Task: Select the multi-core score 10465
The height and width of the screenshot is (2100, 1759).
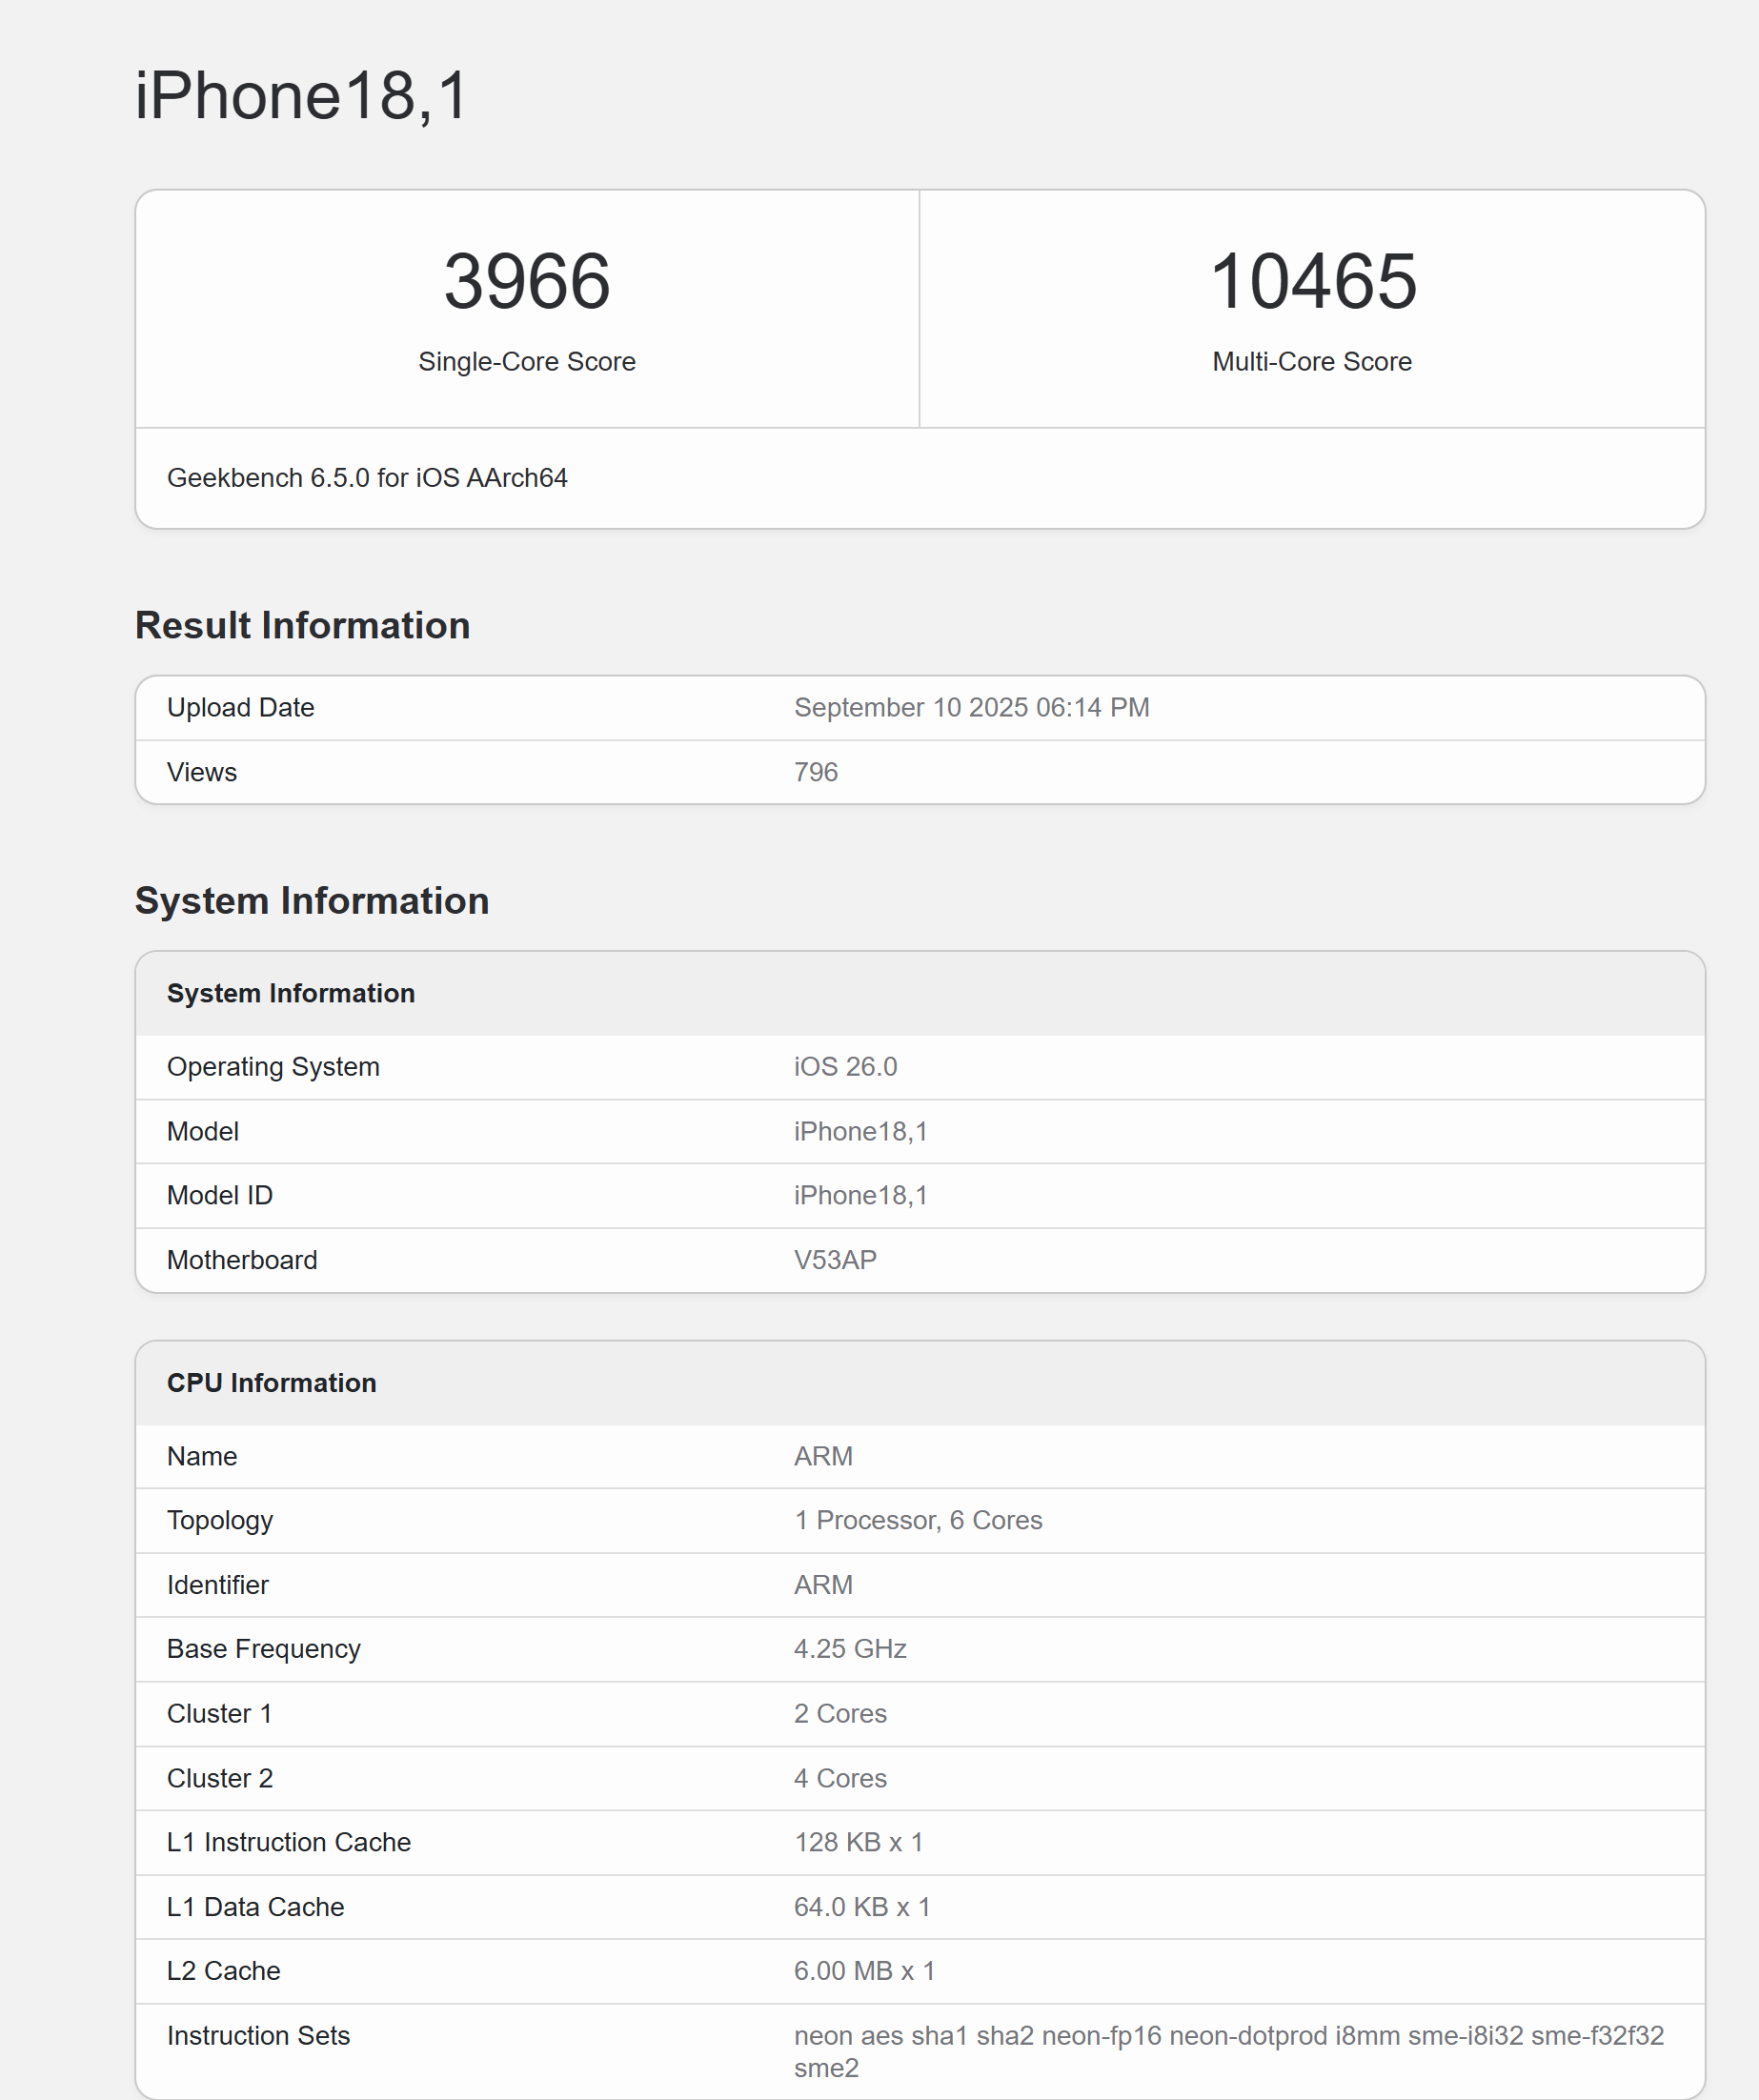Action: tap(1312, 281)
